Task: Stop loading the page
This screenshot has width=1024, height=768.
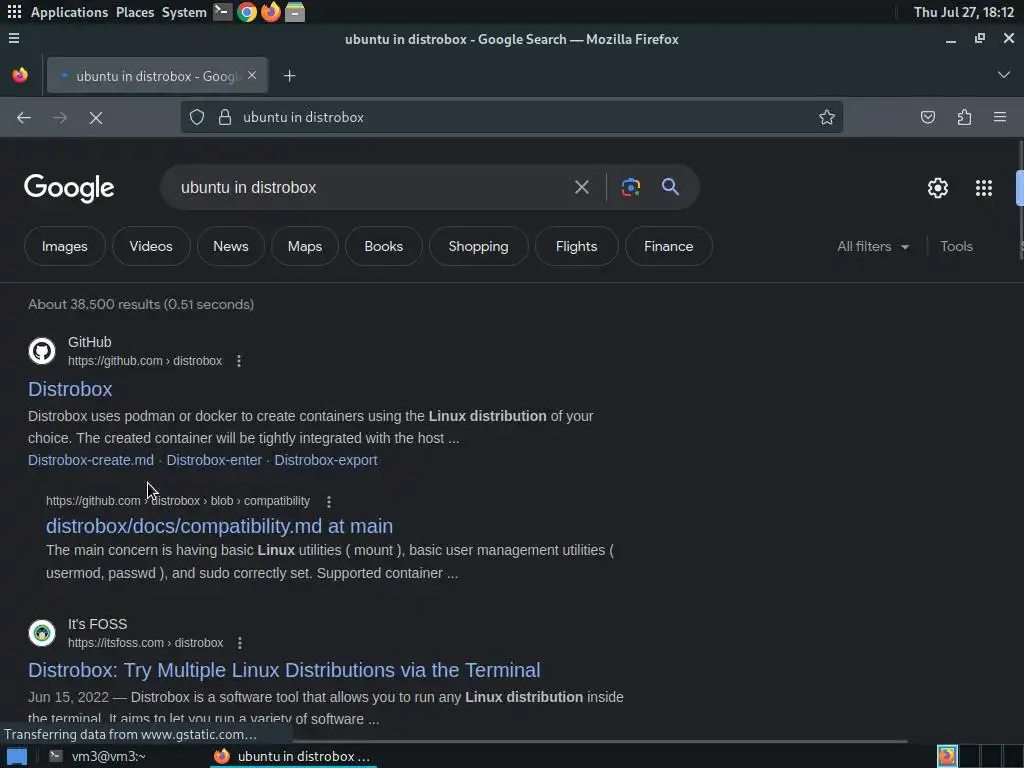Action: pyautogui.click(x=96, y=118)
